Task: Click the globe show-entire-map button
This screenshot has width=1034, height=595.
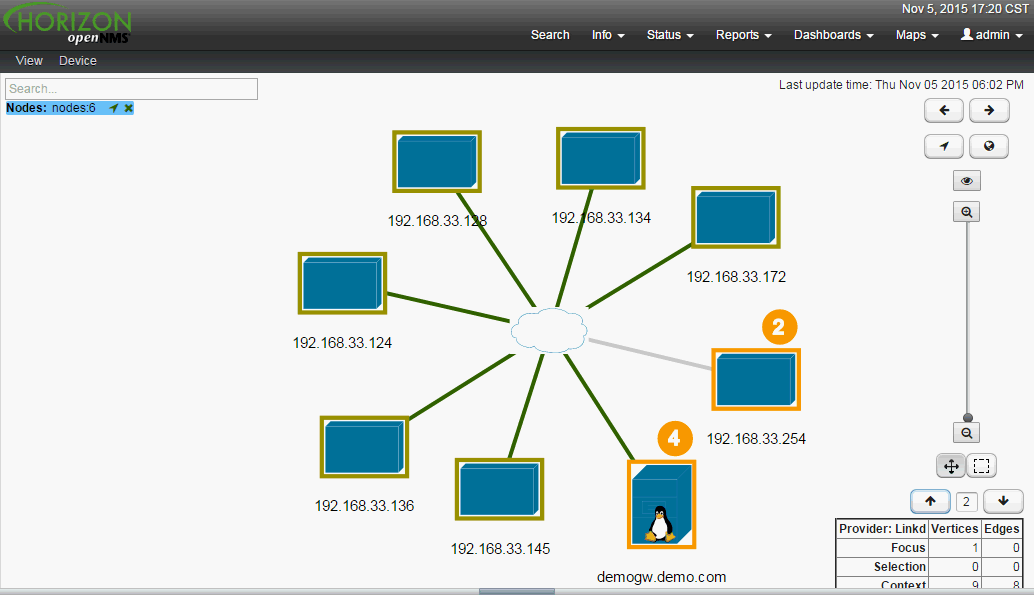Action: coord(988,146)
